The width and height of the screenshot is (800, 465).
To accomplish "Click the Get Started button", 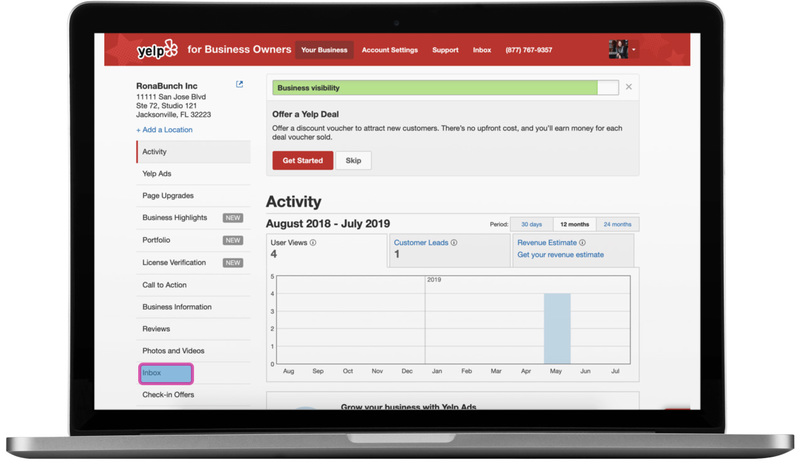I will tap(303, 160).
